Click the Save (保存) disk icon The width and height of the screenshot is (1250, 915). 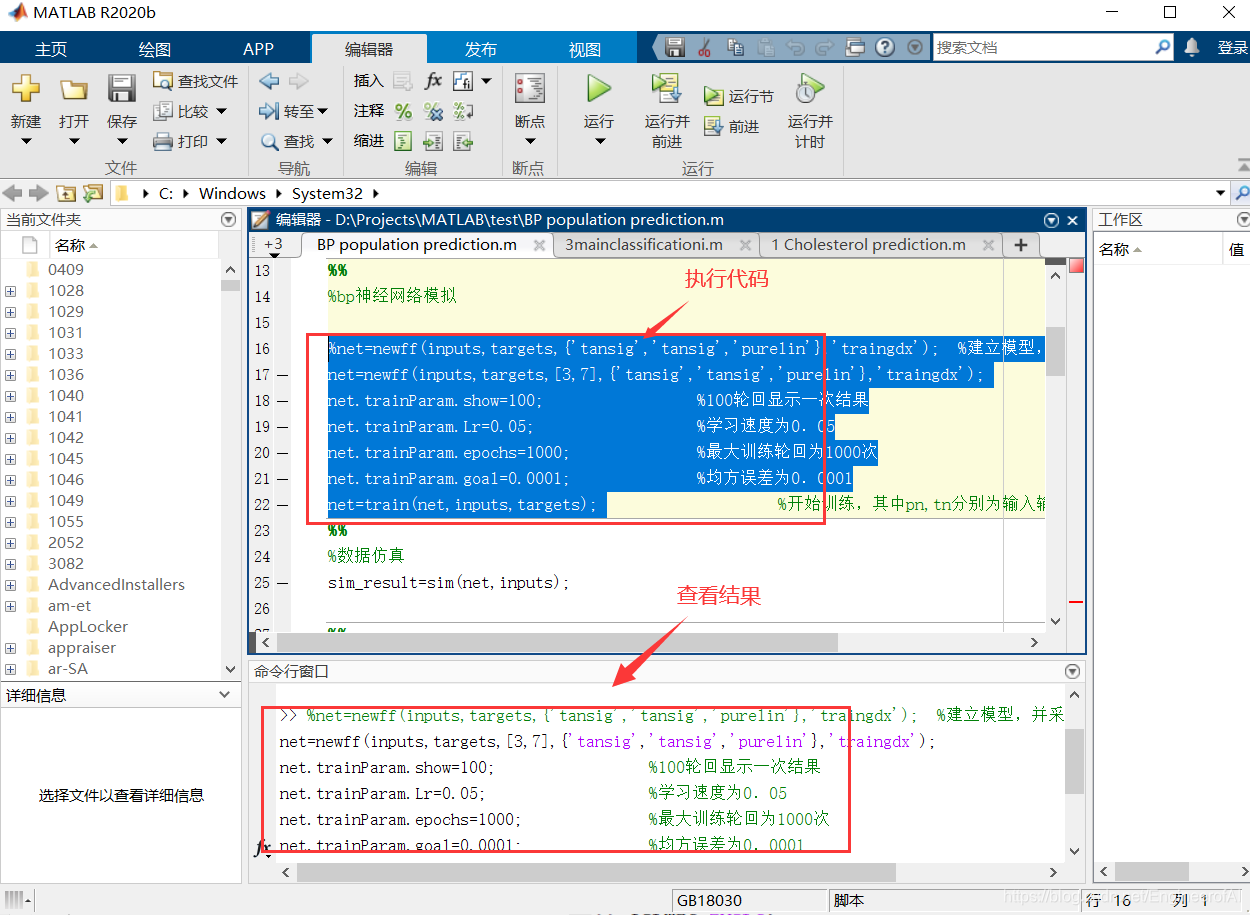(x=122, y=89)
